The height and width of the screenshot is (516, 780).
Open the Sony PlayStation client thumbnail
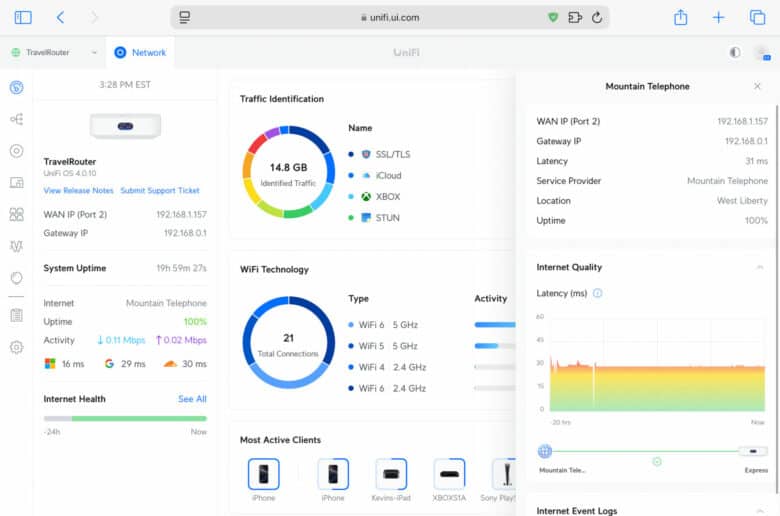click(x=504, y=474)
